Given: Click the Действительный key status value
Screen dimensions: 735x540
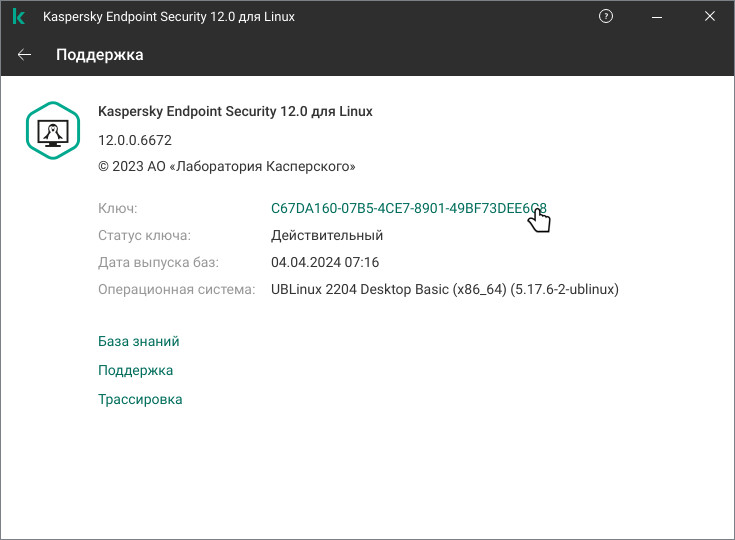Looking at the screenshot, I should coord(327,235).
